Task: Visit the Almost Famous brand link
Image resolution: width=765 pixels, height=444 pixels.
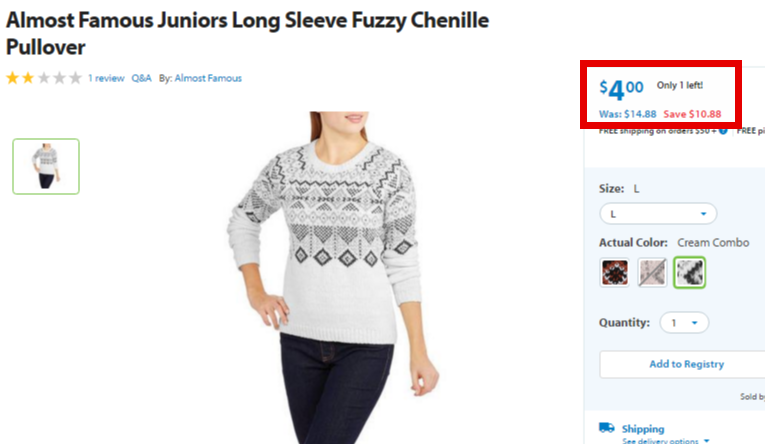Action: point(208,78)
